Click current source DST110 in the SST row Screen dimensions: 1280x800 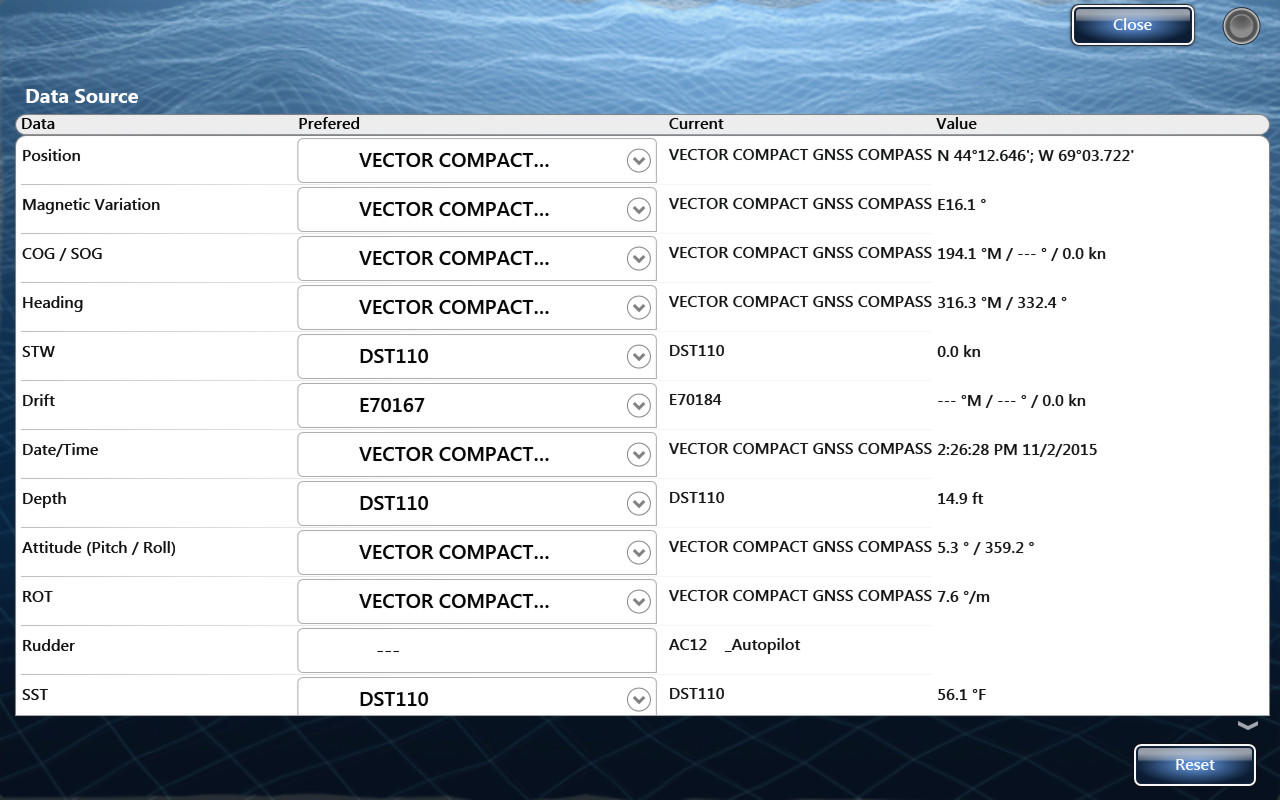coord(696,693)
